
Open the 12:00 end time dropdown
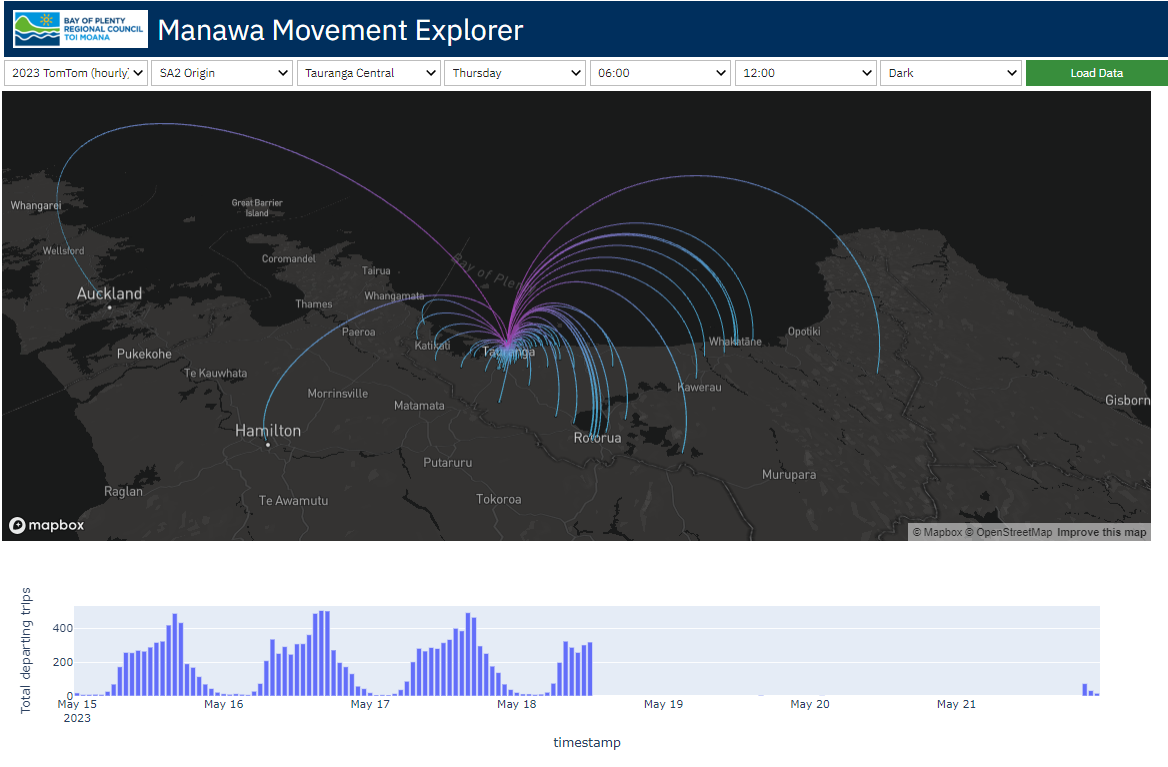[x=807, y=73]
